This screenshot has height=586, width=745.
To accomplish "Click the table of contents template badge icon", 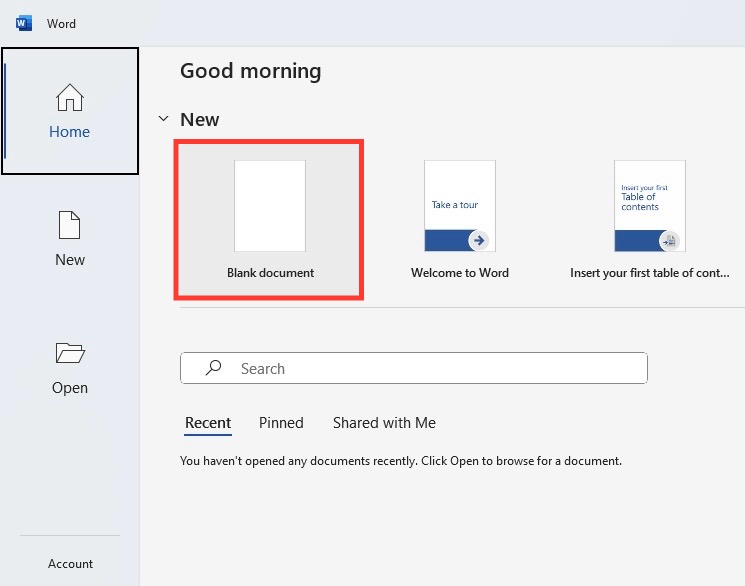I will [x=669, y=241].
